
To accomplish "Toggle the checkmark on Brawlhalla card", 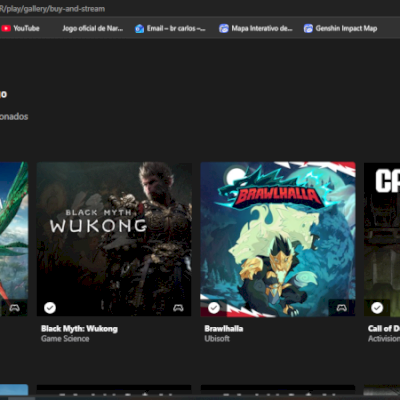I will tap(214, 308).
